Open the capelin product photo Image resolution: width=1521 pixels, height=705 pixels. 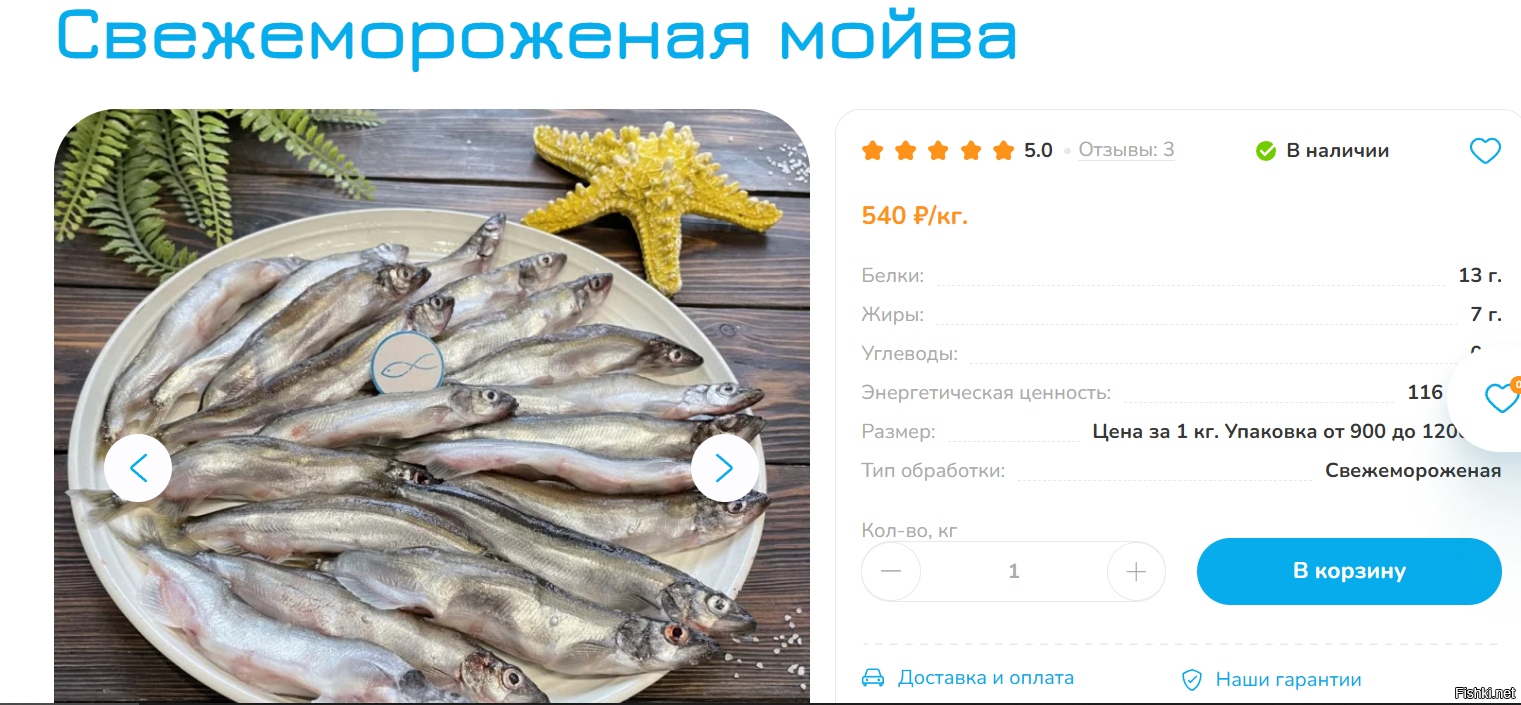pos(432,405)
